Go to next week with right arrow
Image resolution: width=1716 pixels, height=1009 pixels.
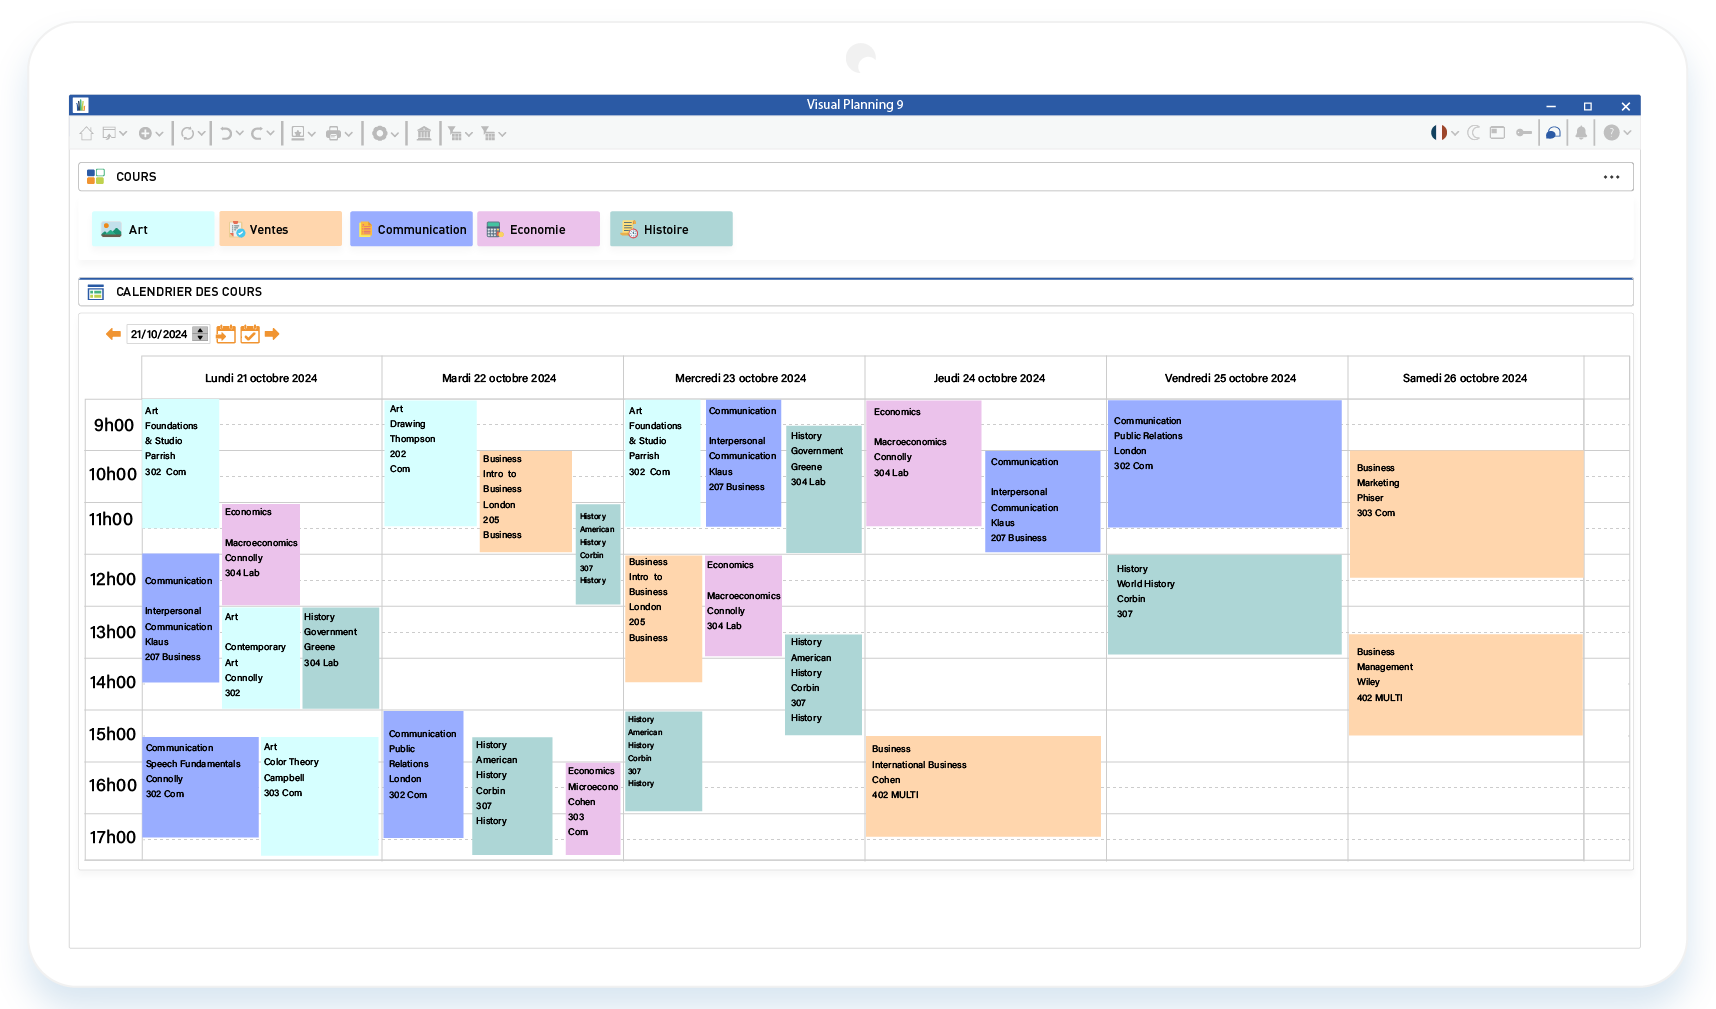coord(272,334)
